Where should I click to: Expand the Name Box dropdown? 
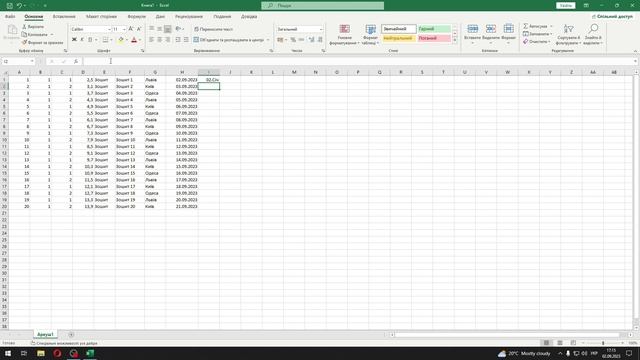32,61
